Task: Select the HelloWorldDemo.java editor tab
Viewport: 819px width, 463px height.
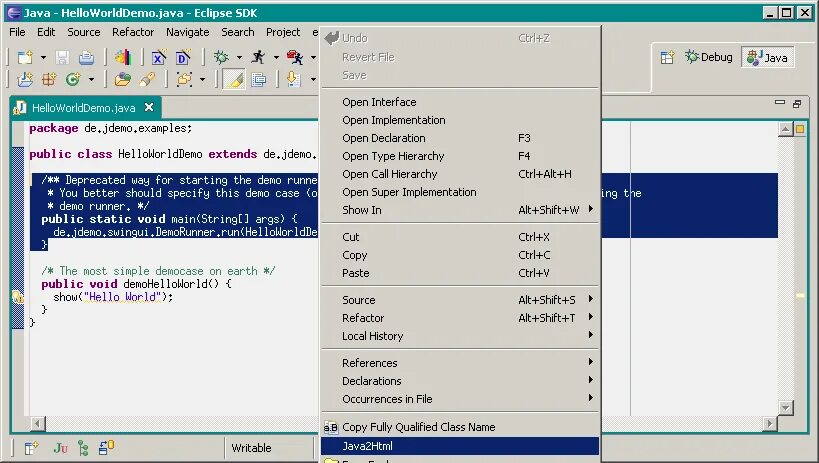Action: 84,108
